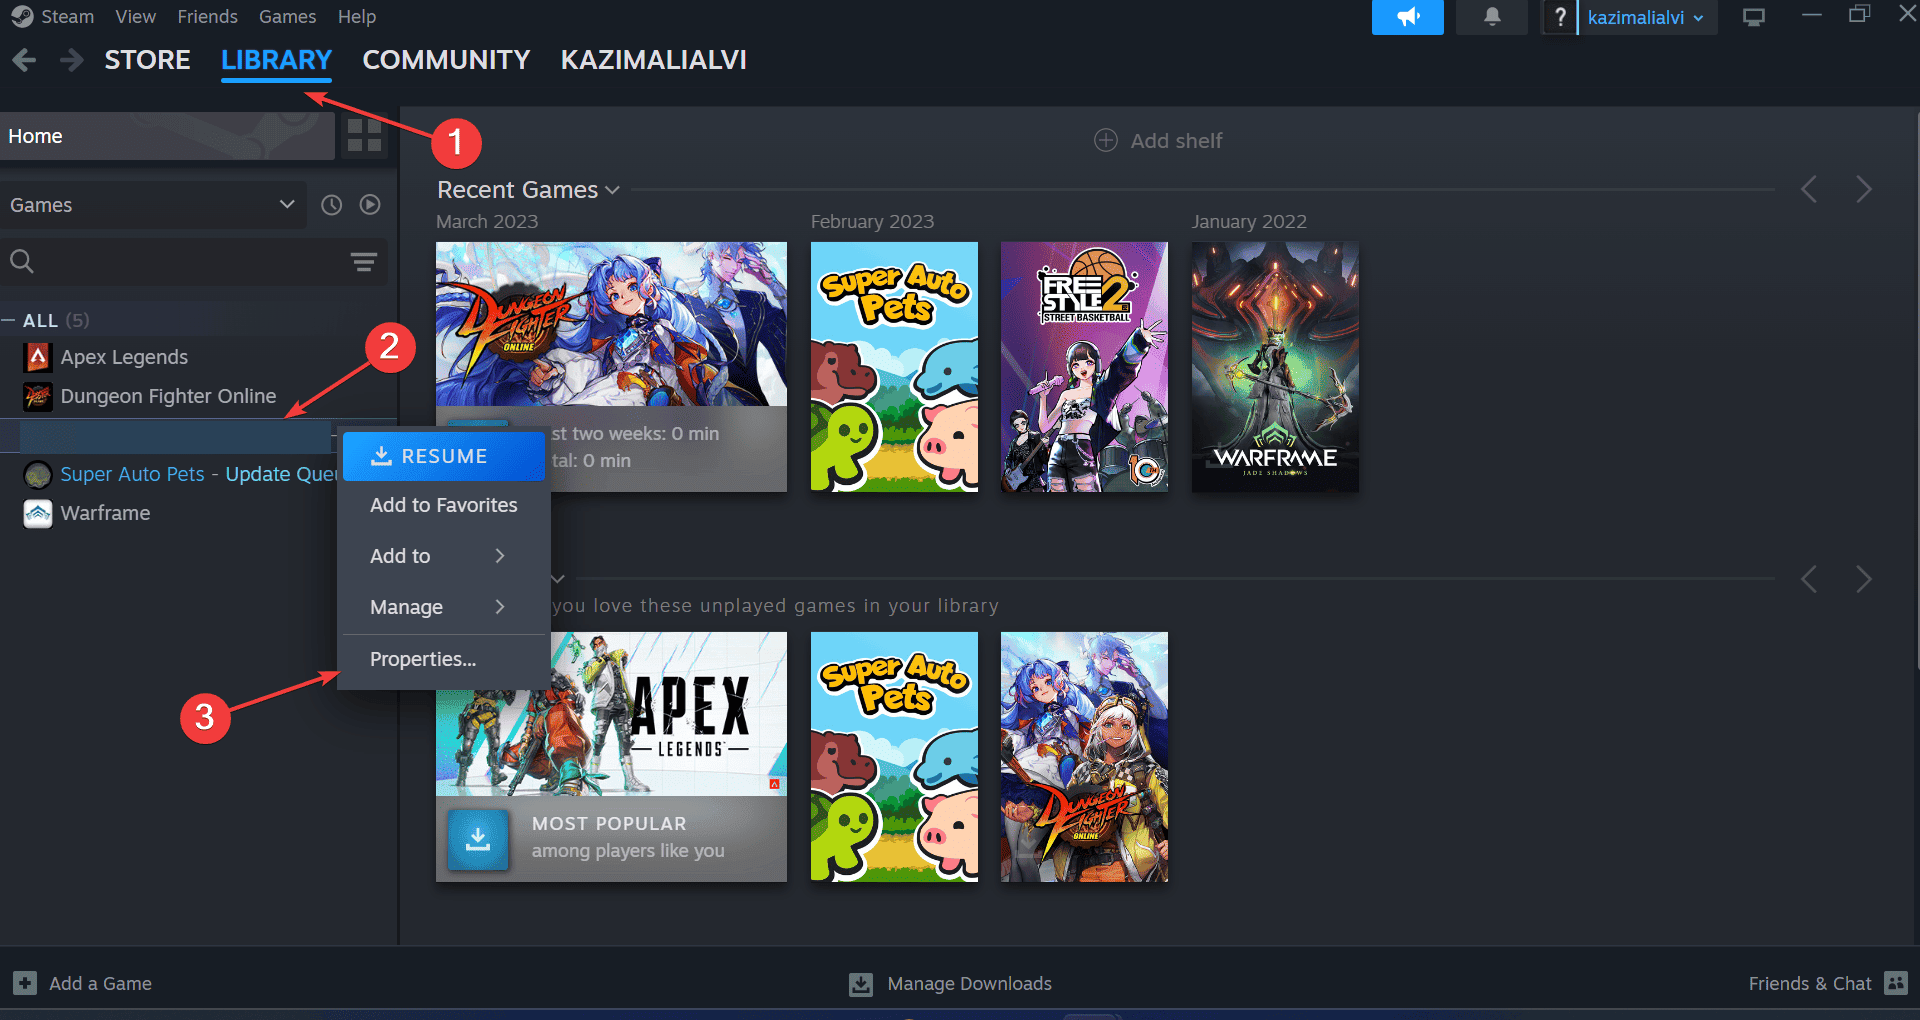Switch to the COMMUNITY tab
The image size is (1920, 1020).
pos(446,60)
